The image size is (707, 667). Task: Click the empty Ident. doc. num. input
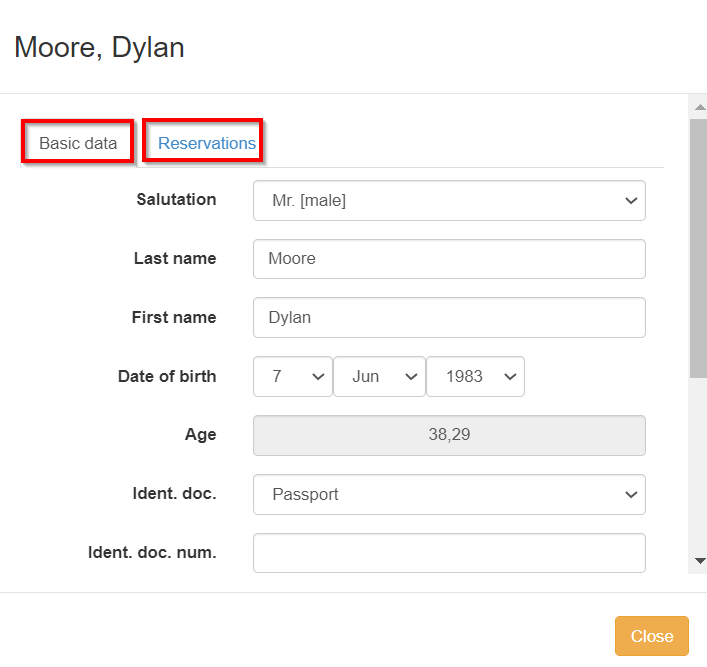coord(449,553)
